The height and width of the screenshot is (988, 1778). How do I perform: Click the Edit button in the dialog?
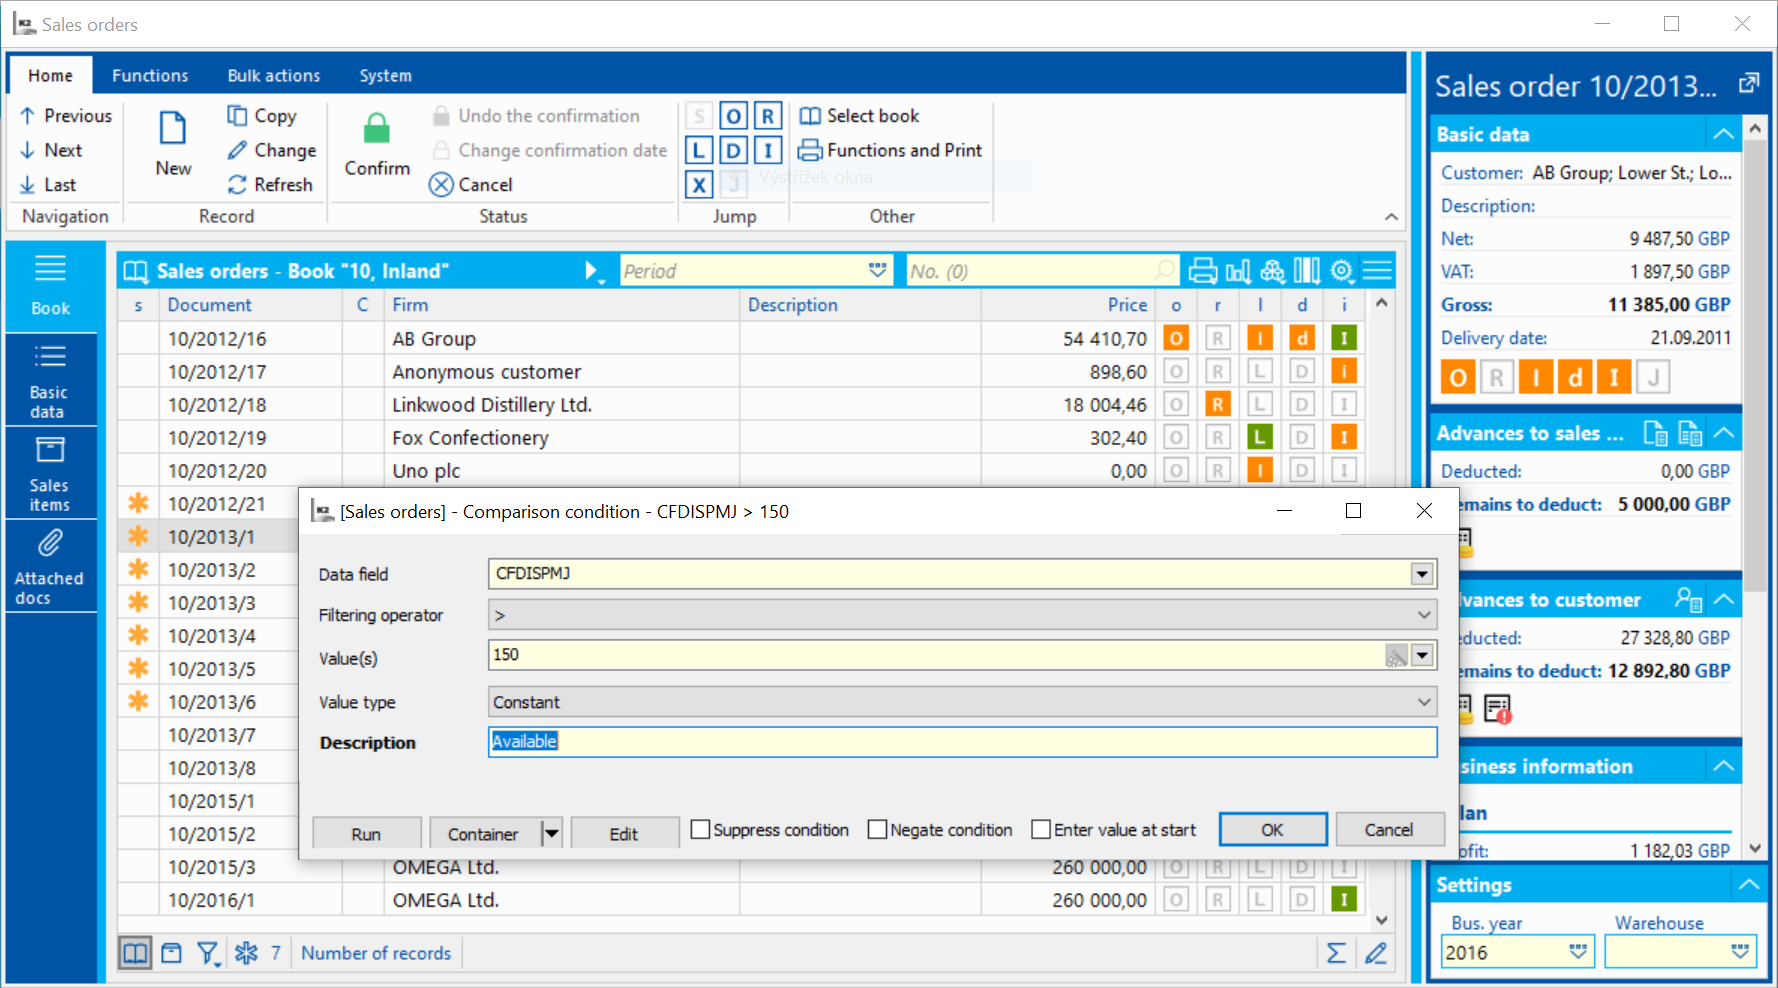click(624, 833)
